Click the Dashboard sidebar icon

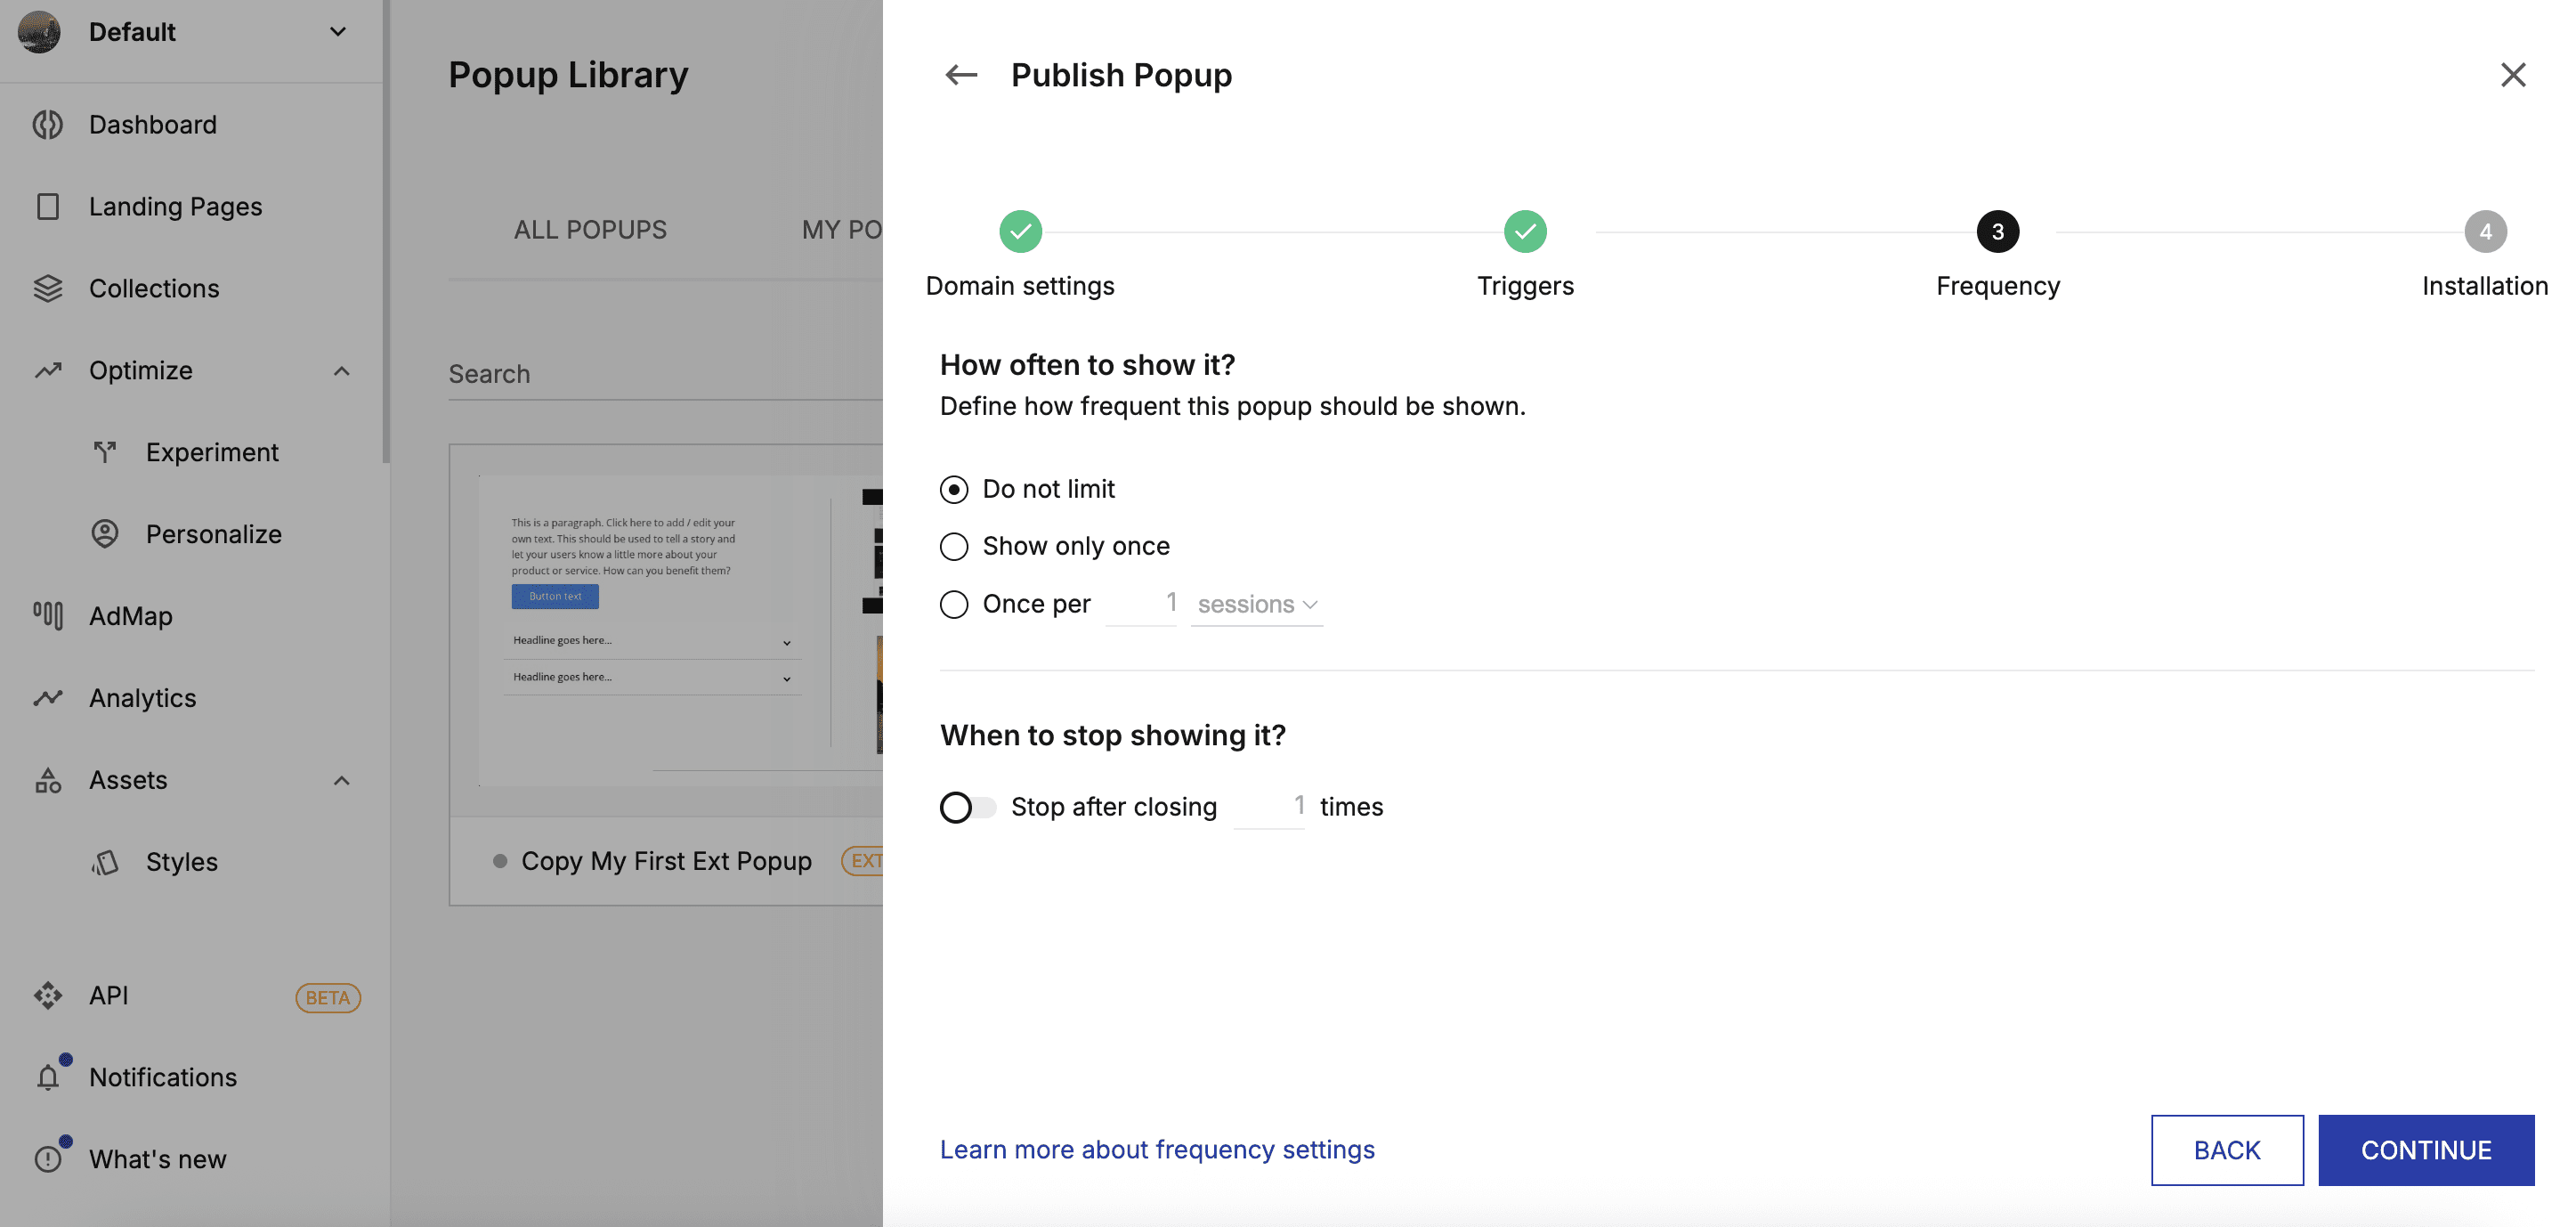point(47,124)
